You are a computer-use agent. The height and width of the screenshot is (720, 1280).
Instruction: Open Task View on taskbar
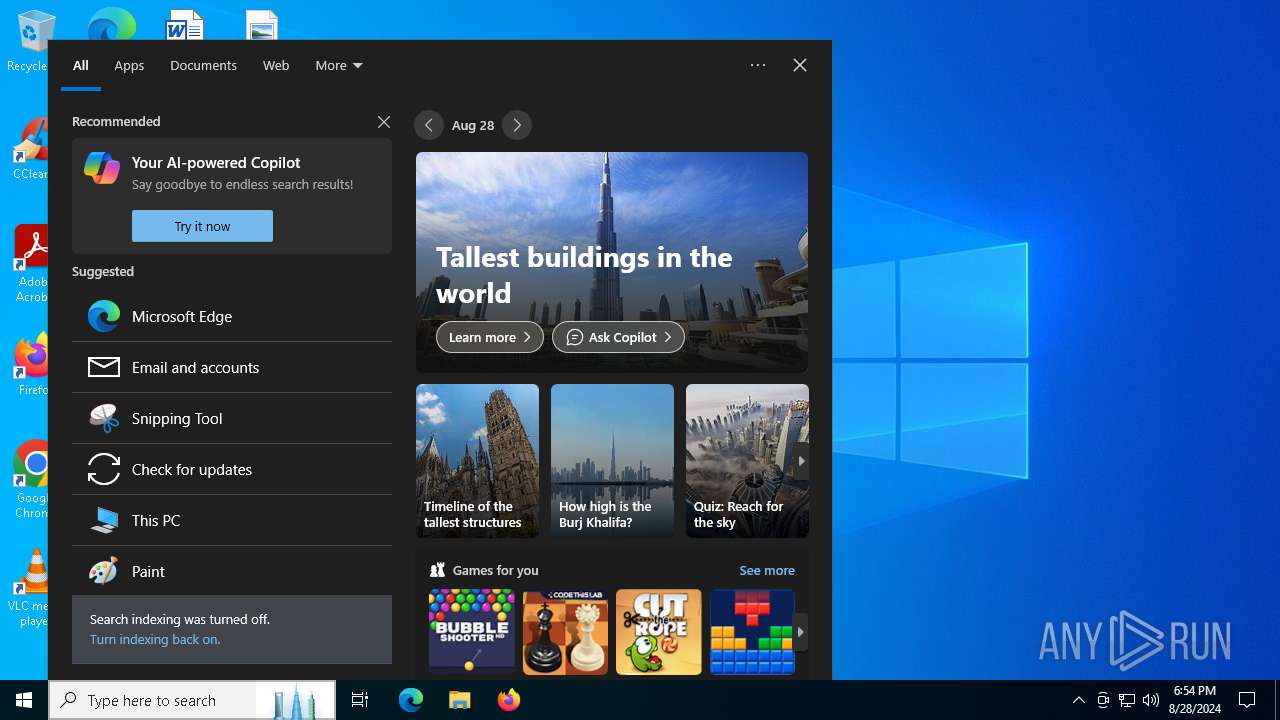(x=360, y=700)
